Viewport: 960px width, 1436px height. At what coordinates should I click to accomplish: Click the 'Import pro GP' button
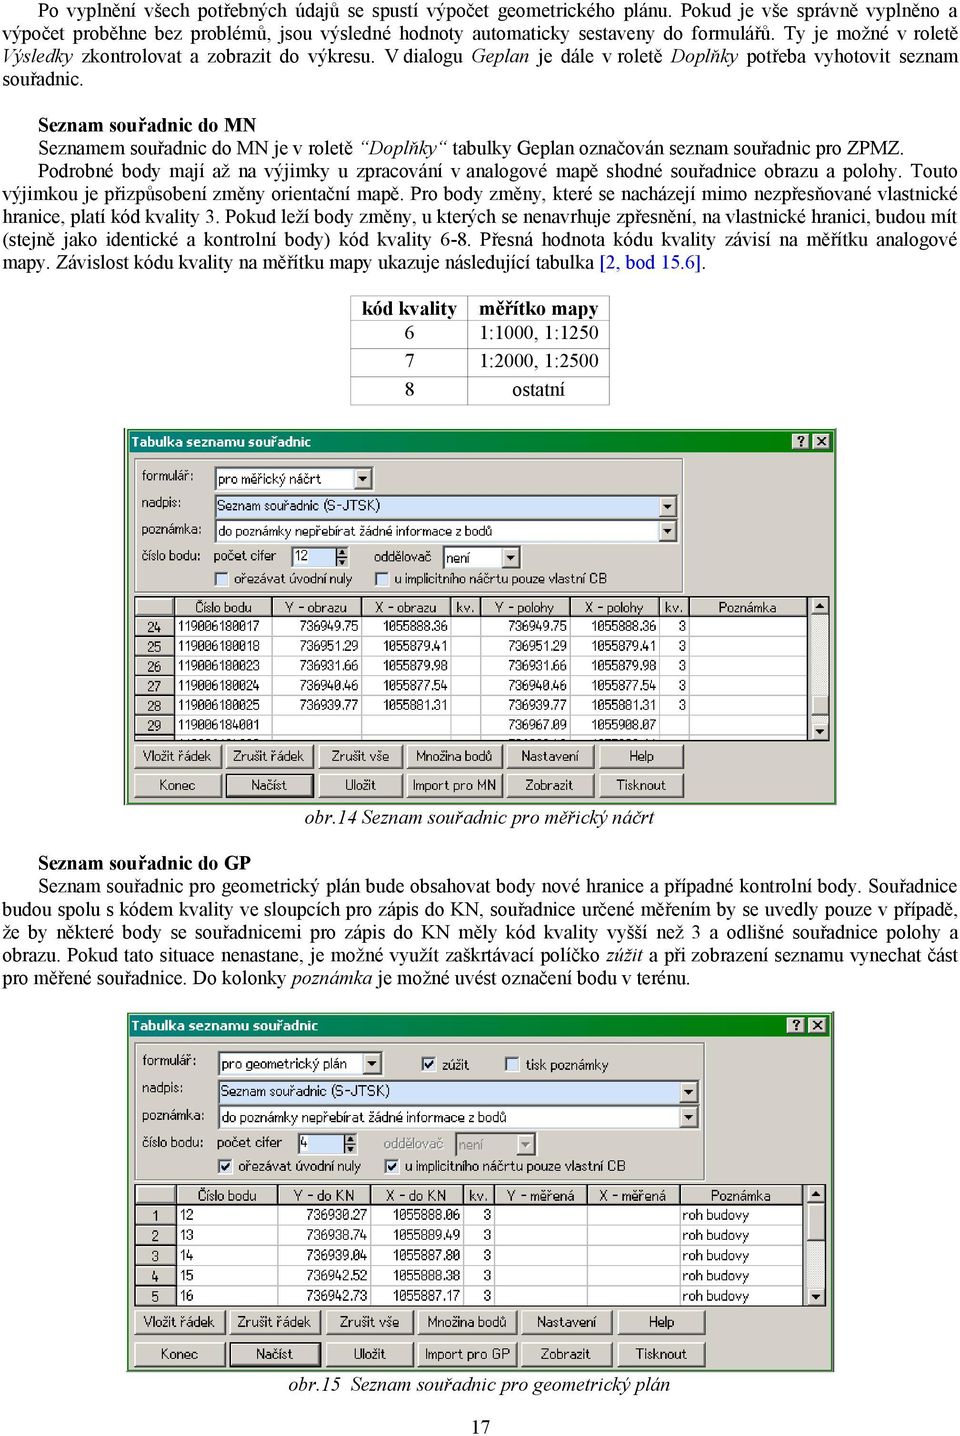click(x=467, y=1354)
